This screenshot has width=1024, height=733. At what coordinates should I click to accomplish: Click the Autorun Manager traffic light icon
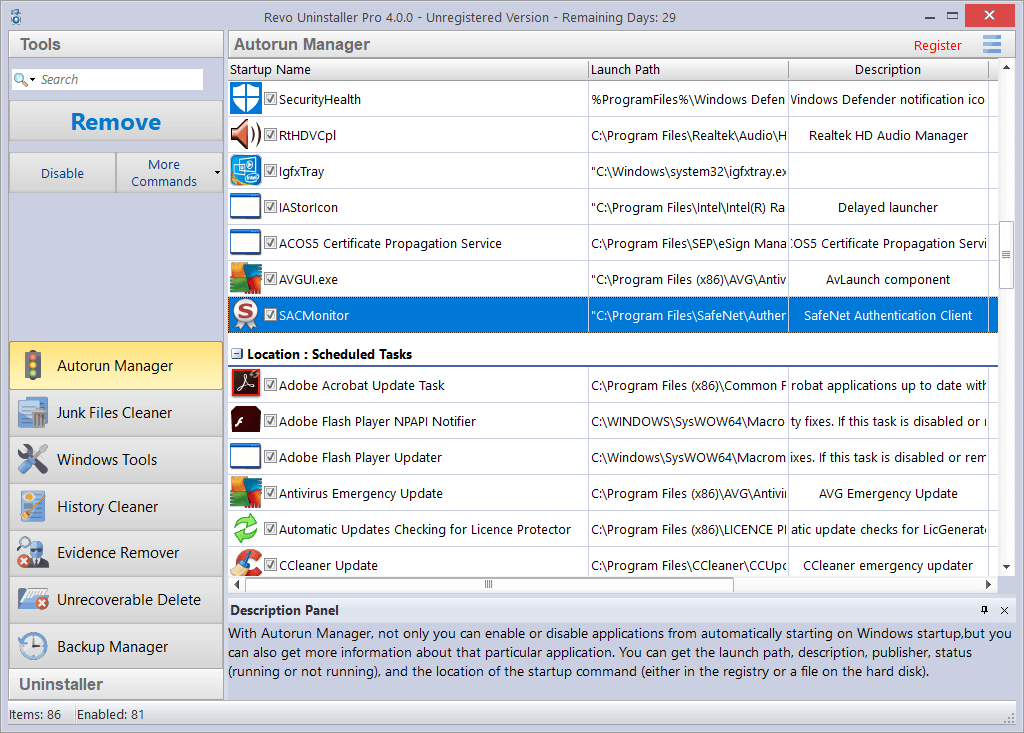click(33, 365)
